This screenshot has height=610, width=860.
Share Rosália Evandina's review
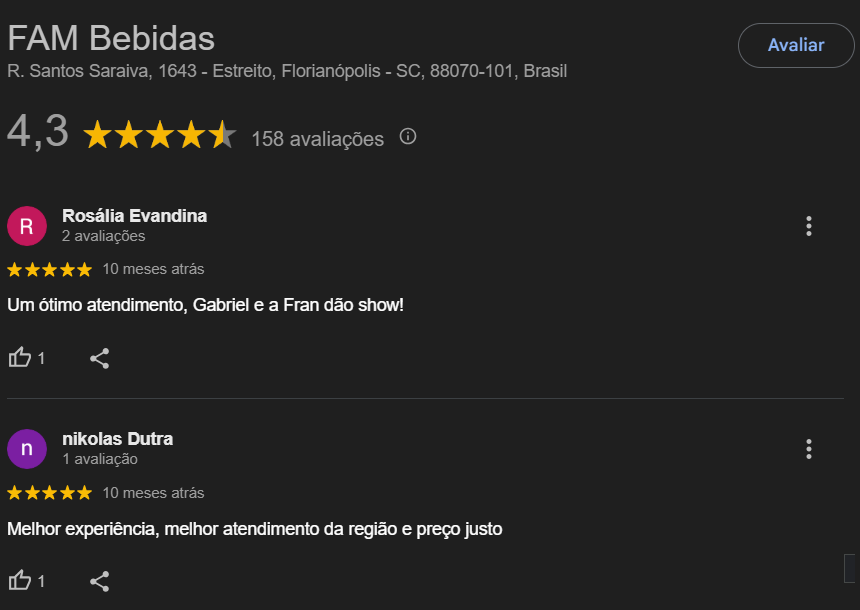(x=99, y=358)
